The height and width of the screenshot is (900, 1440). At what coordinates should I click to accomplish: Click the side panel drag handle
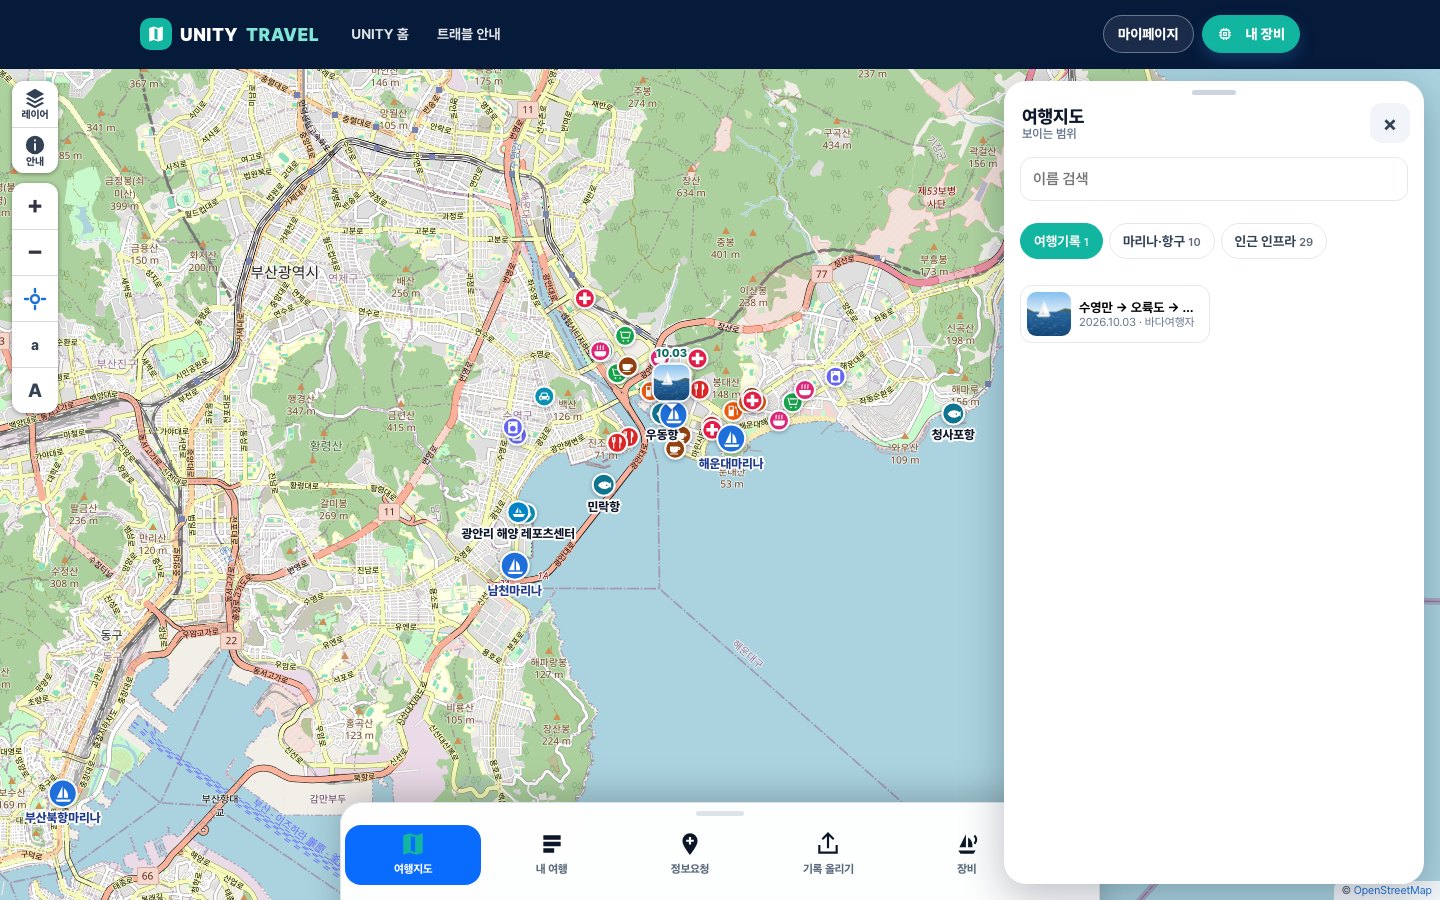[x=1214, y=92]
